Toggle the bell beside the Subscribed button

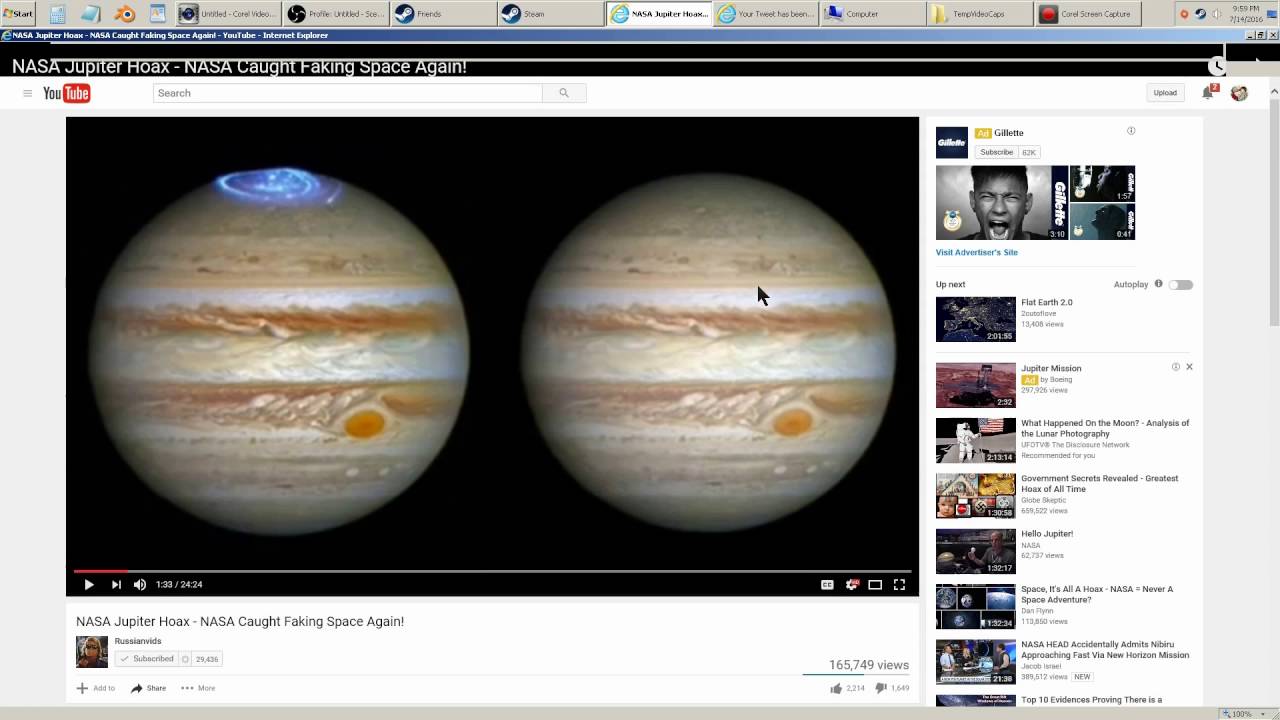pos(185,659)
